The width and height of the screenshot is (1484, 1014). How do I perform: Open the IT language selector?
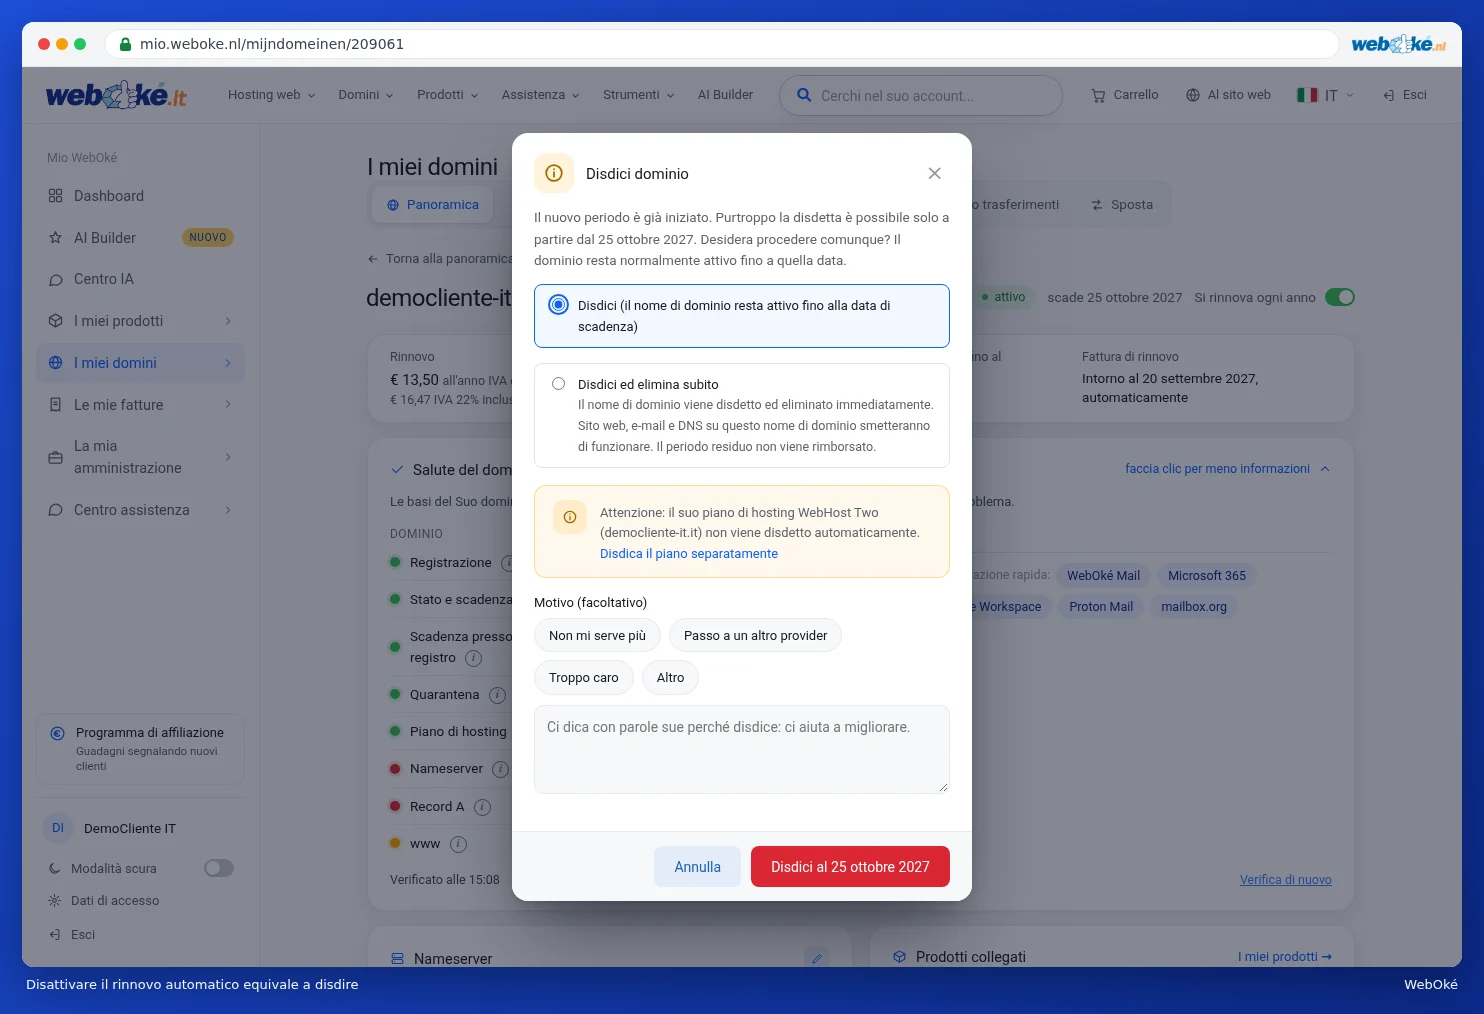point(1325,95)
